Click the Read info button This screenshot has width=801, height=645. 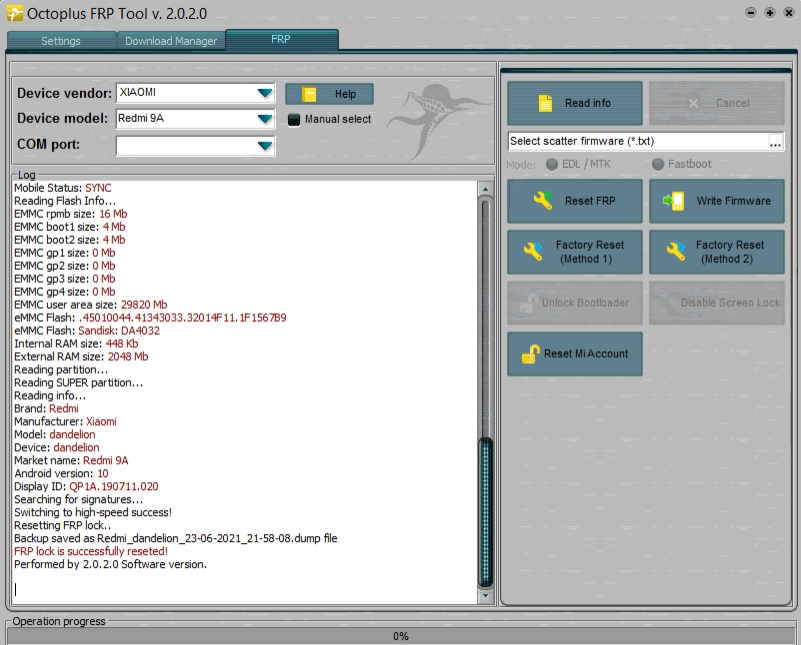pyautogui.click(x=575, y=103)
